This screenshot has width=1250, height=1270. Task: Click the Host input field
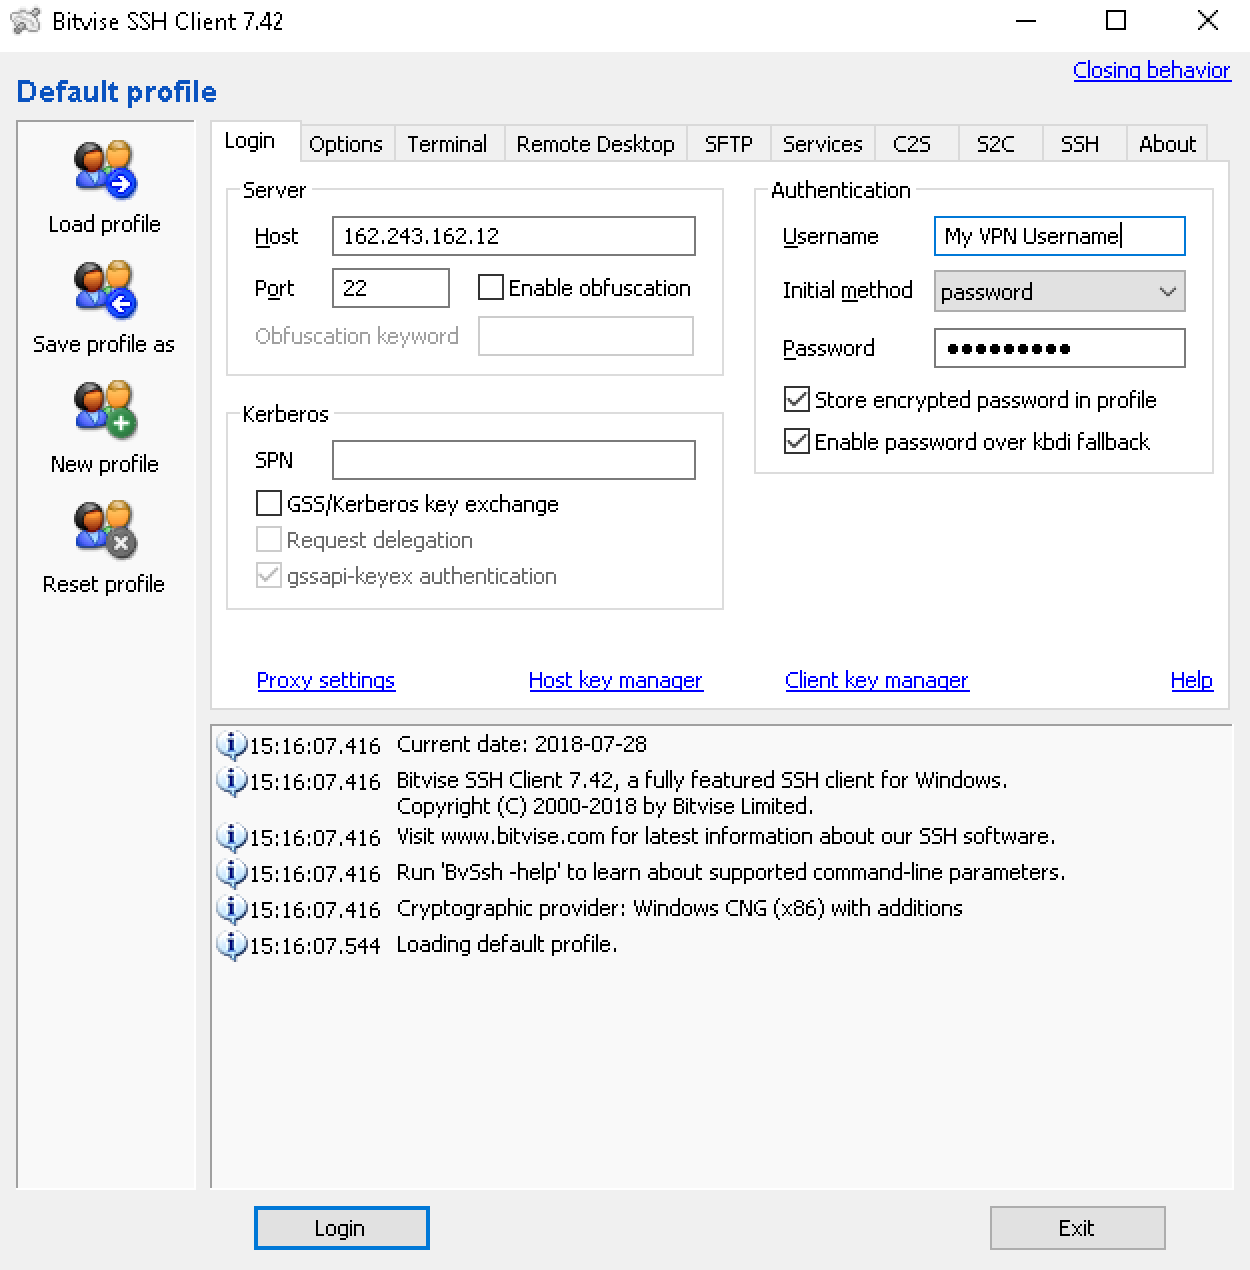[514, 236]
